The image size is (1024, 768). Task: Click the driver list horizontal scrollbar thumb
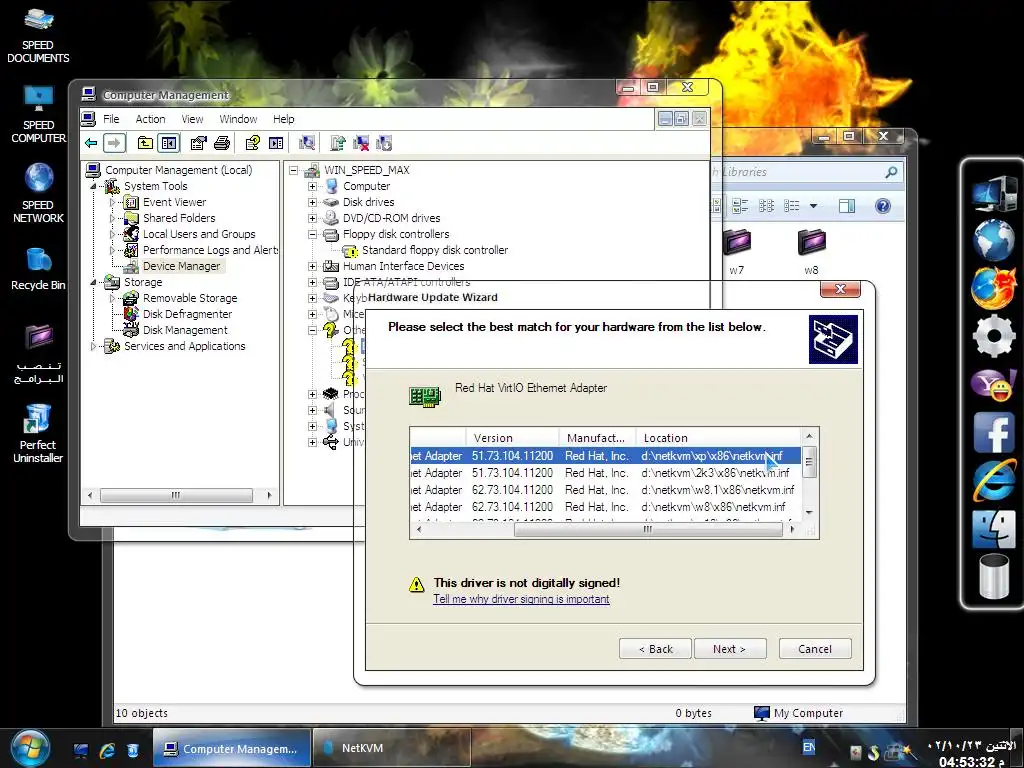(648, 530)
